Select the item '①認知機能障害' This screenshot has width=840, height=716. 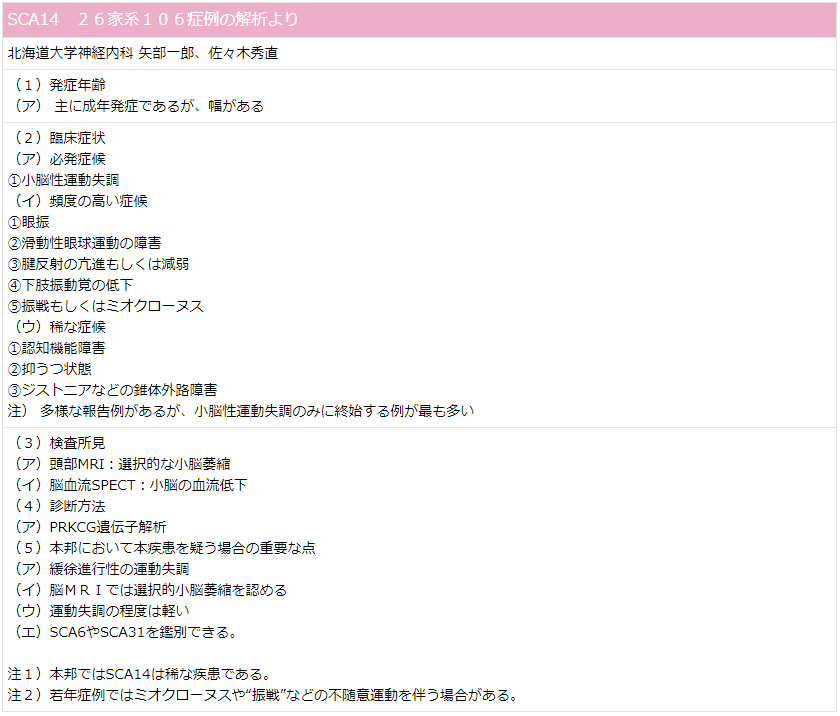56,348
